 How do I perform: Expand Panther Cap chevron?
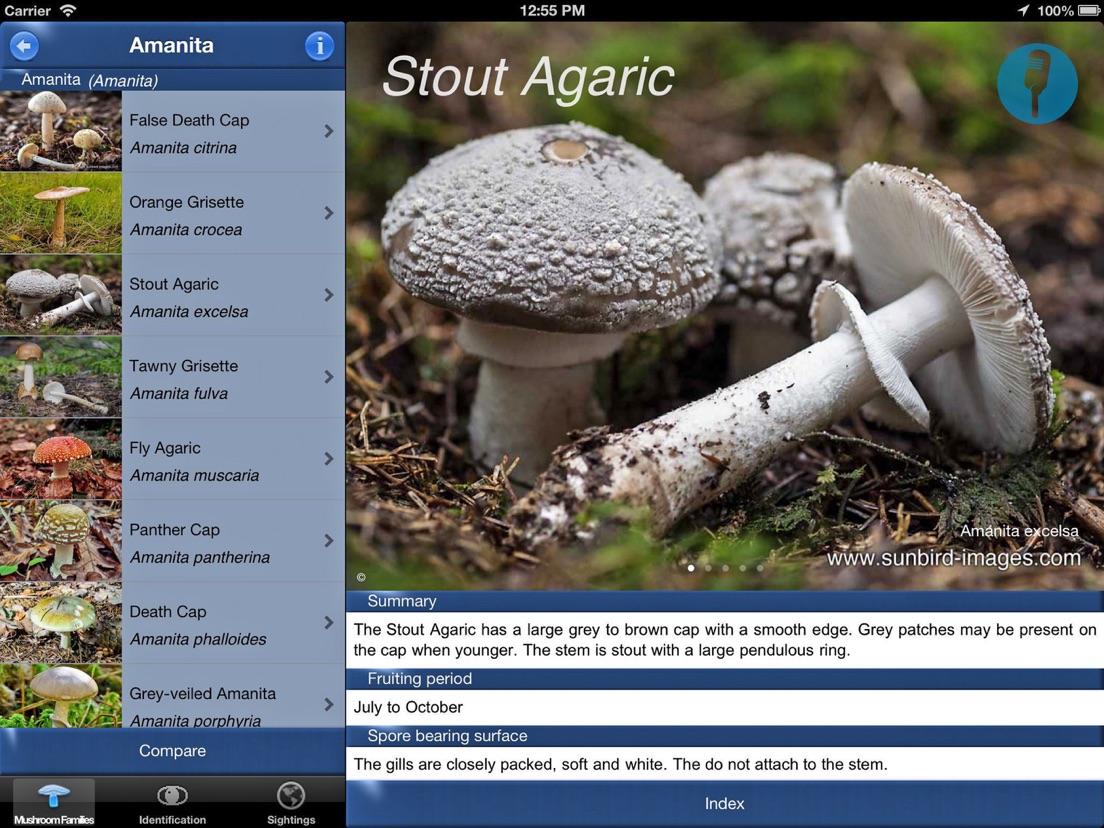tap(329, 541)
